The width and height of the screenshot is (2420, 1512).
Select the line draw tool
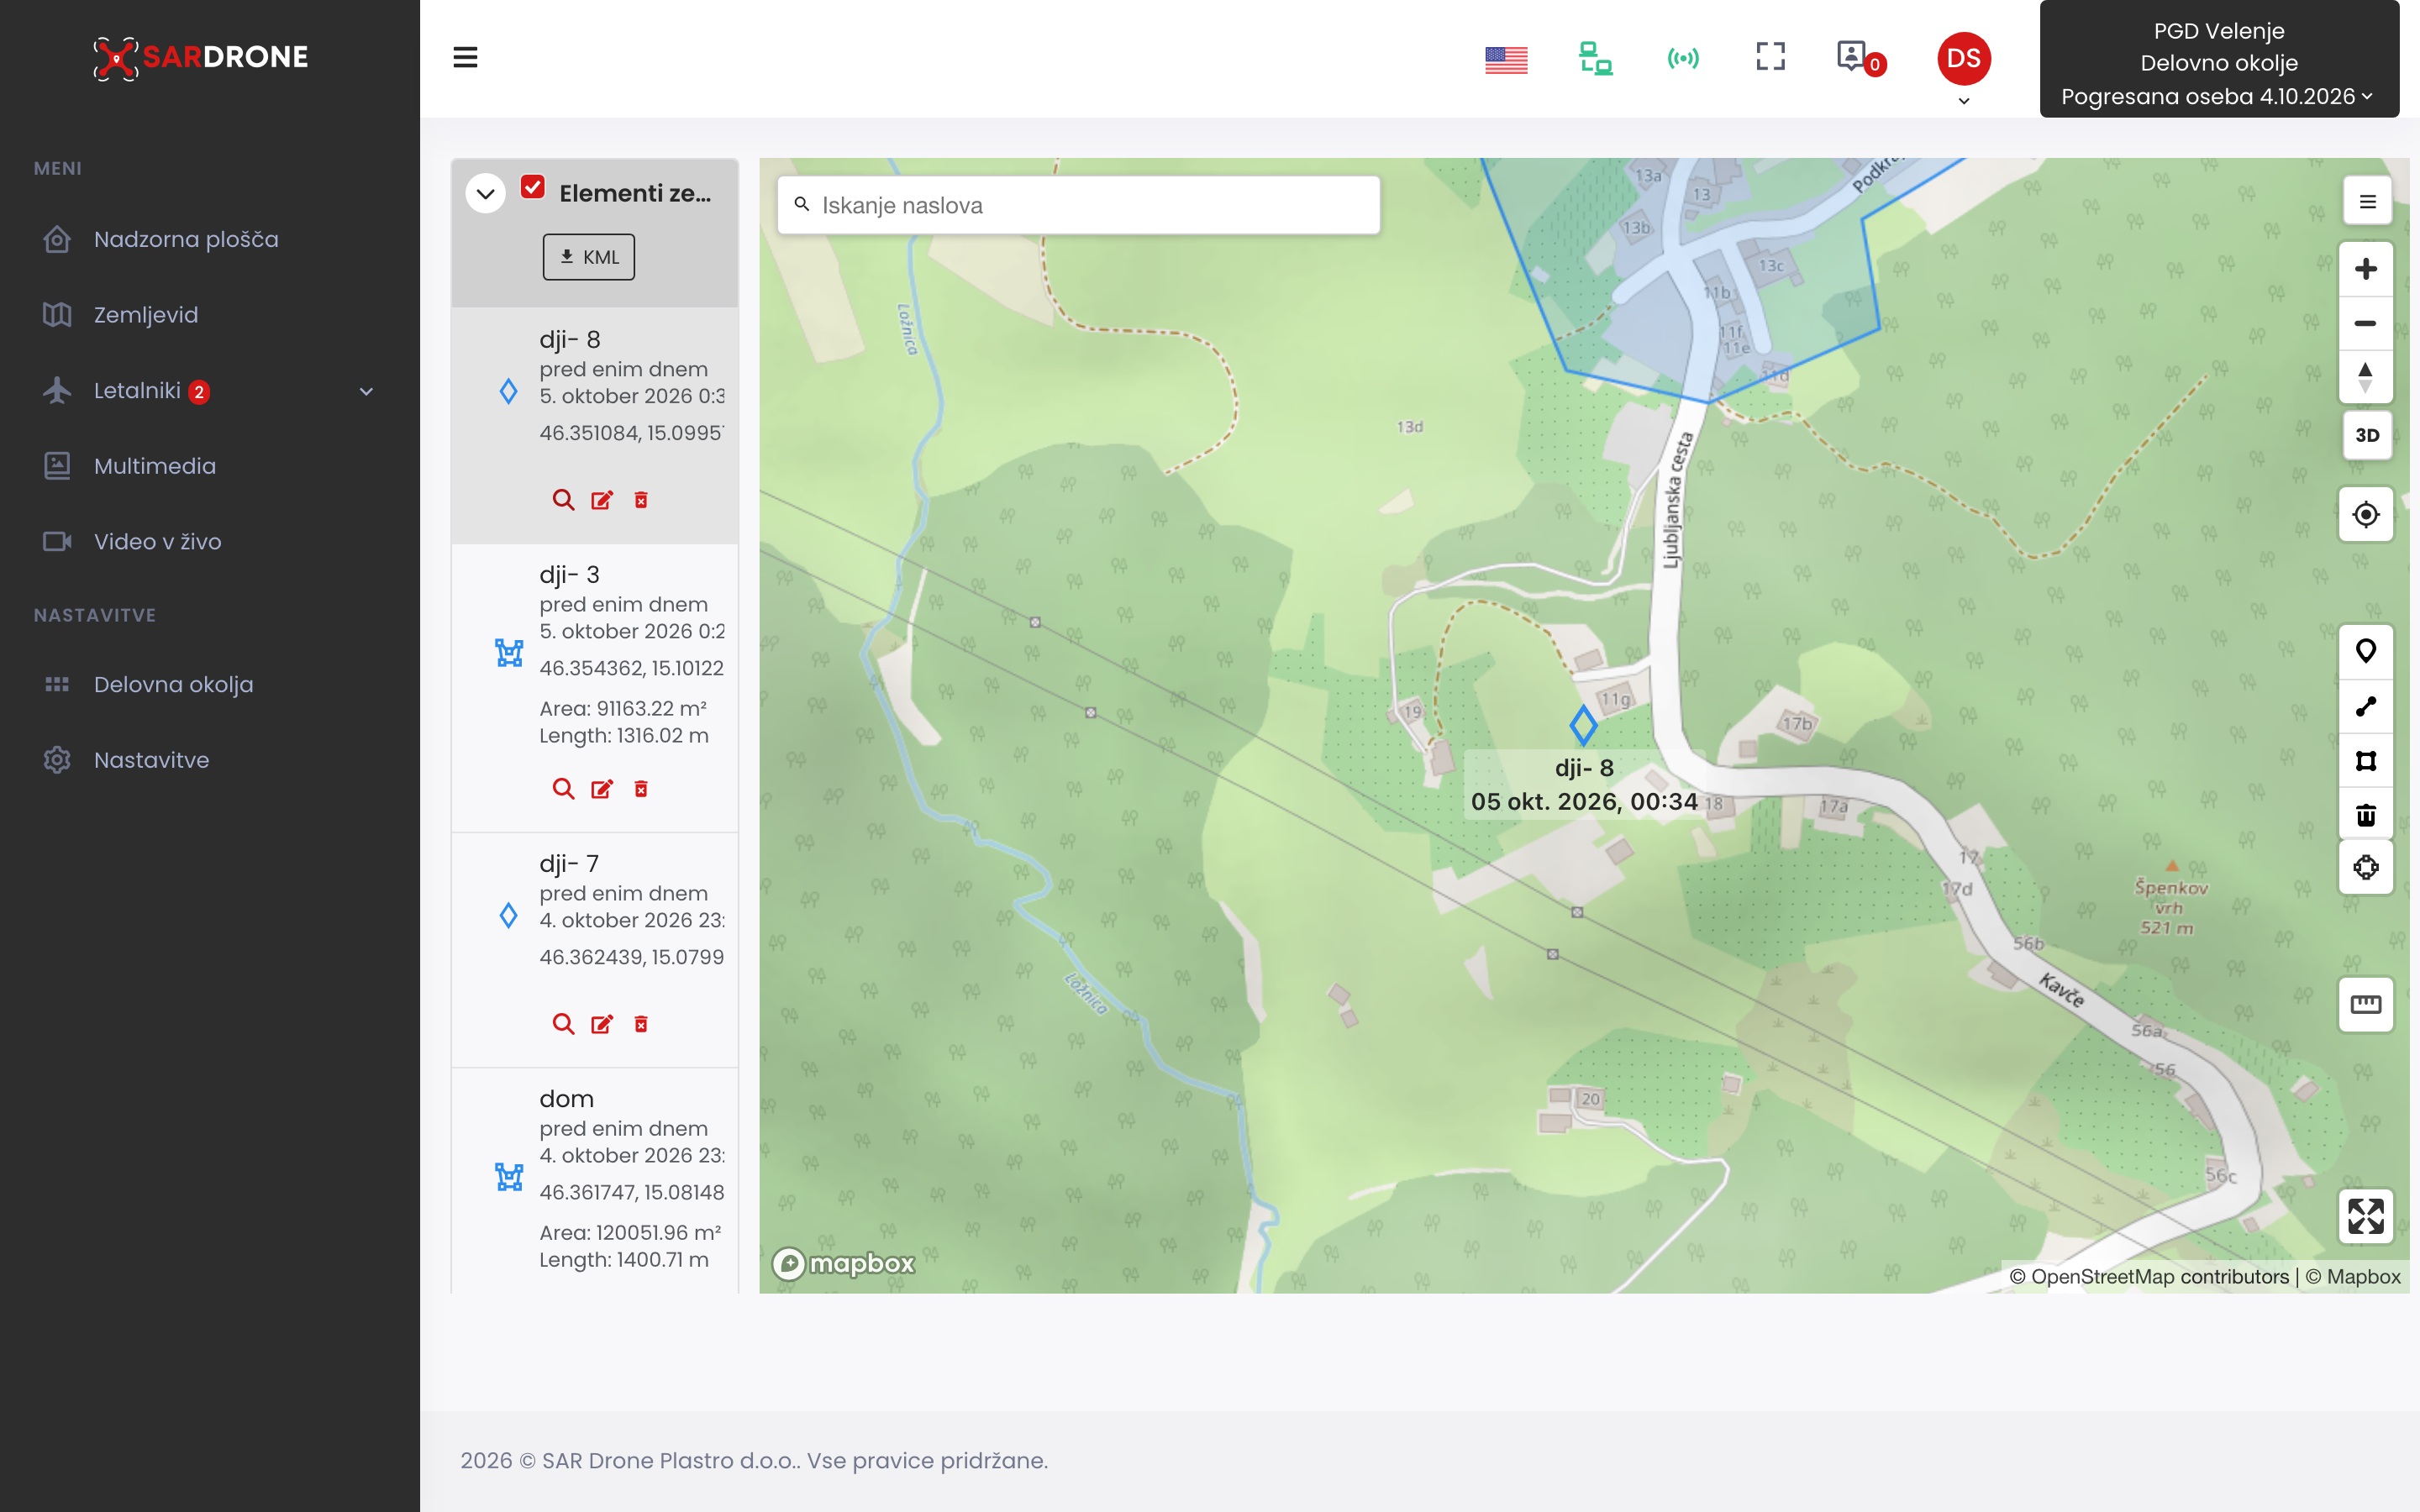[2365, 706]
